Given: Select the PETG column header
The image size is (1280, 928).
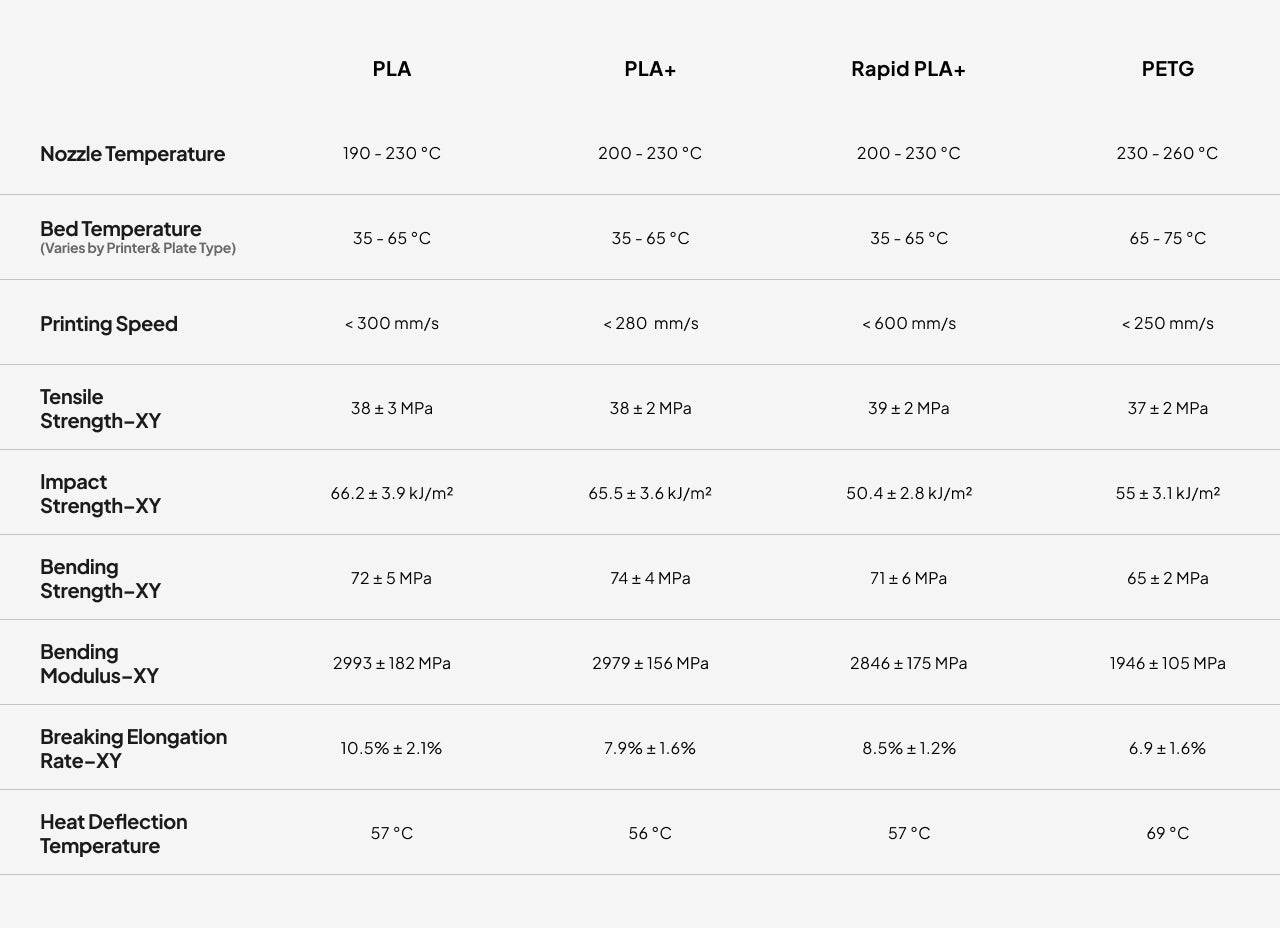Looking at the screenshot, I should pyautogui.click(x=1167, y=69).
